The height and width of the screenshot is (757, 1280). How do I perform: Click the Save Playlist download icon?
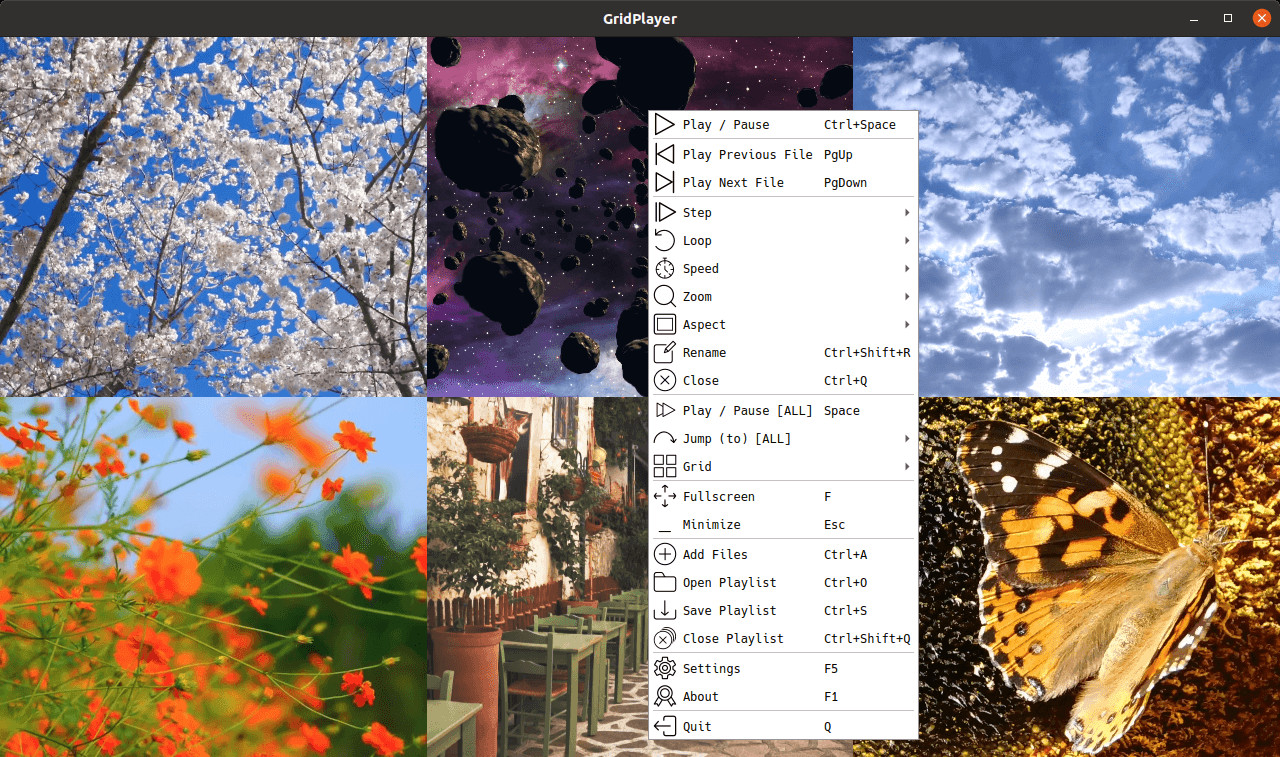click(x=665, y=610)
